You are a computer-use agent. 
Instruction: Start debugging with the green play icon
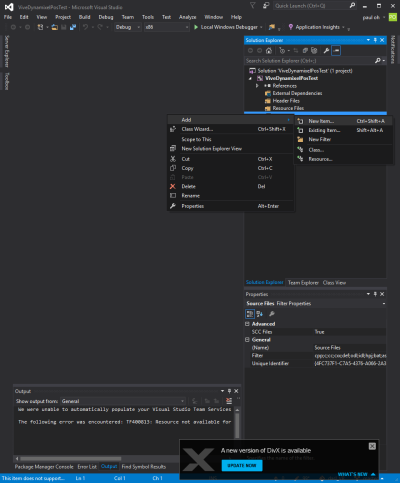196,27
